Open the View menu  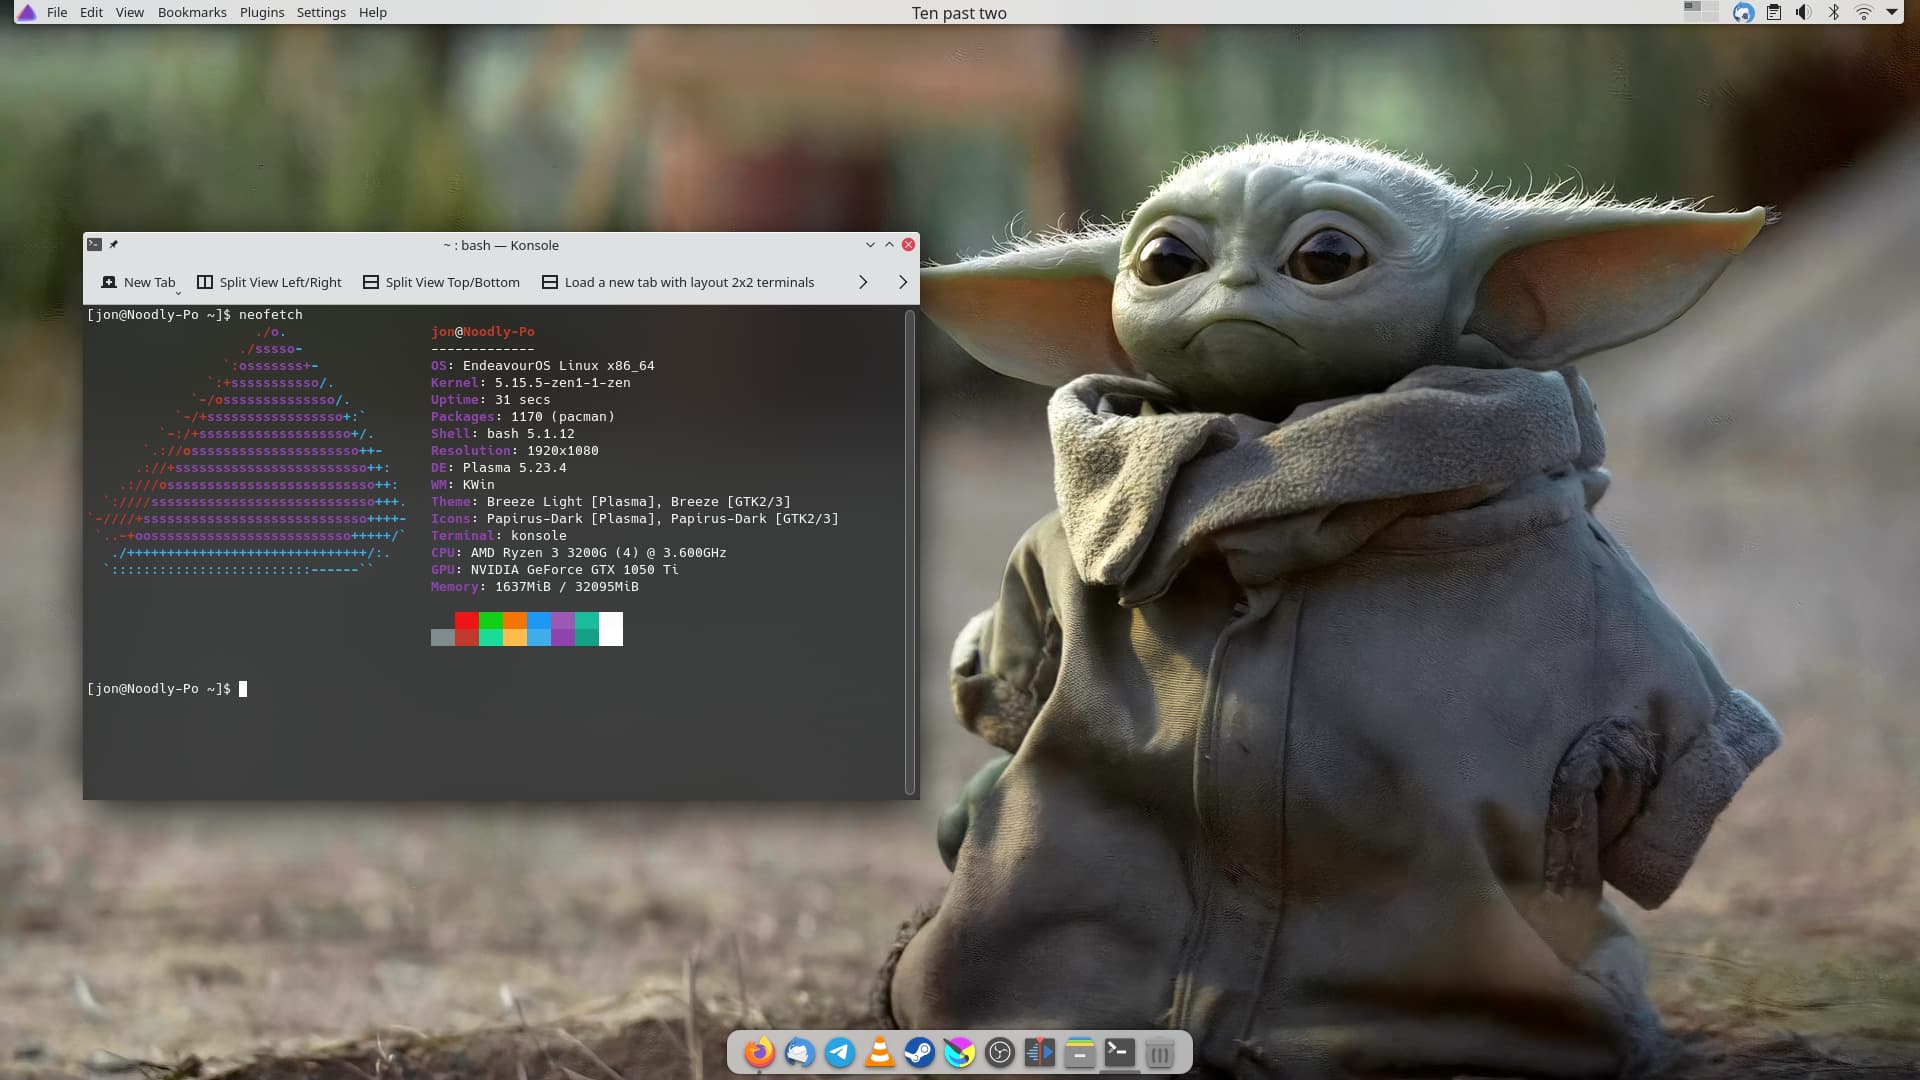[x=129, y=12]
